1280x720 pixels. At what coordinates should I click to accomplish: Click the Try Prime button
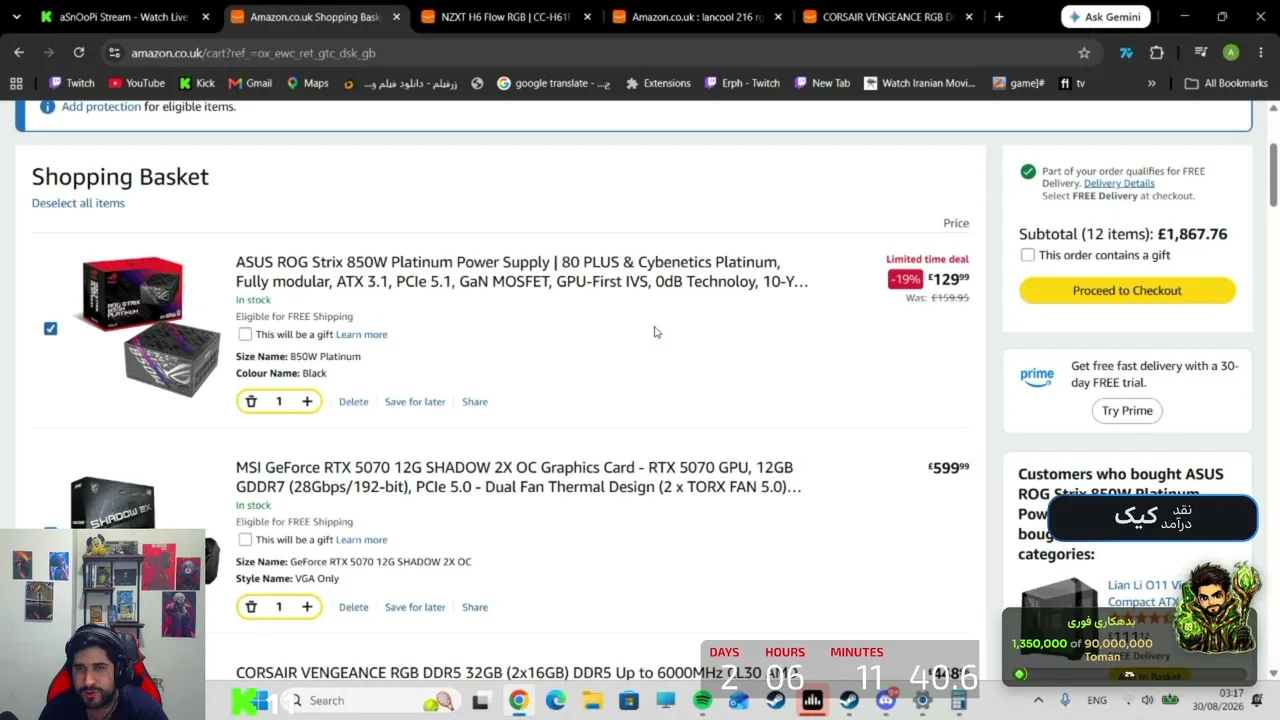pos(1127,410)
